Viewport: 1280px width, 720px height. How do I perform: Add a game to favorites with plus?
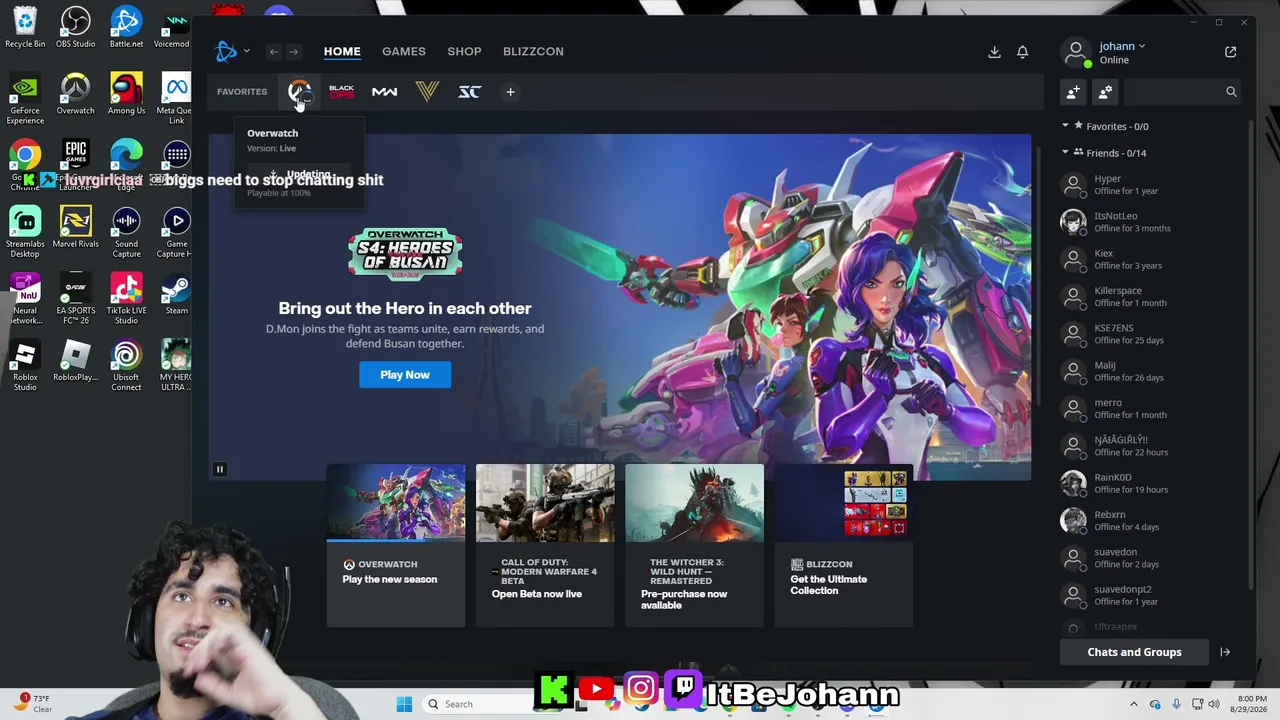point(510,92)
